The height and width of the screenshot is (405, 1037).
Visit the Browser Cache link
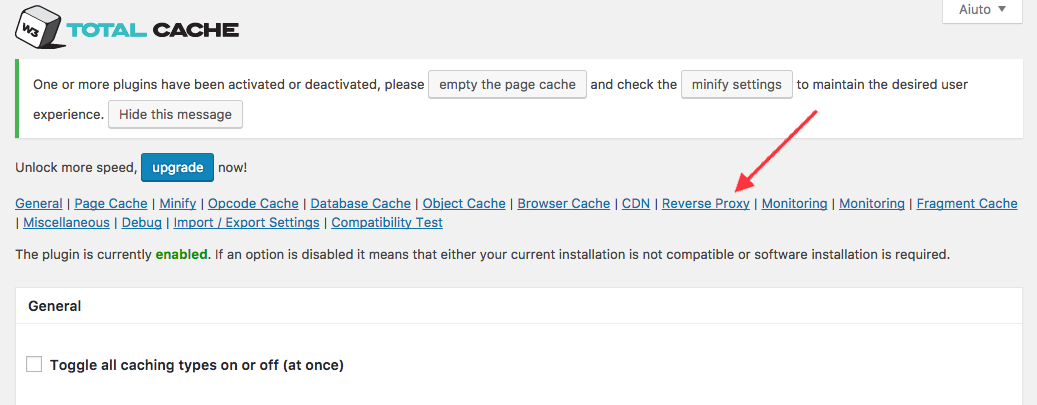563,204
